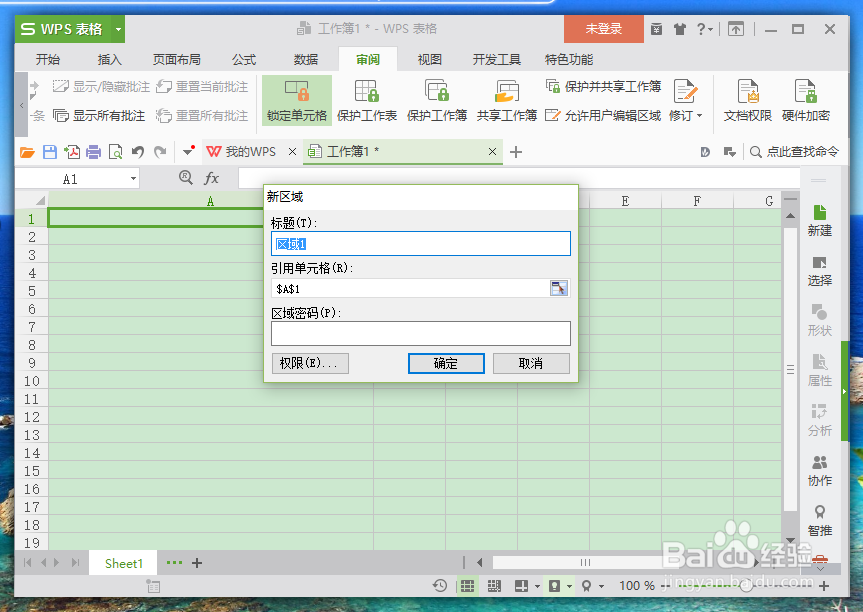Screen dimensions: 863x612
Task: Click the 确定 (OK) button in the dialog
Action: [446, 363]
